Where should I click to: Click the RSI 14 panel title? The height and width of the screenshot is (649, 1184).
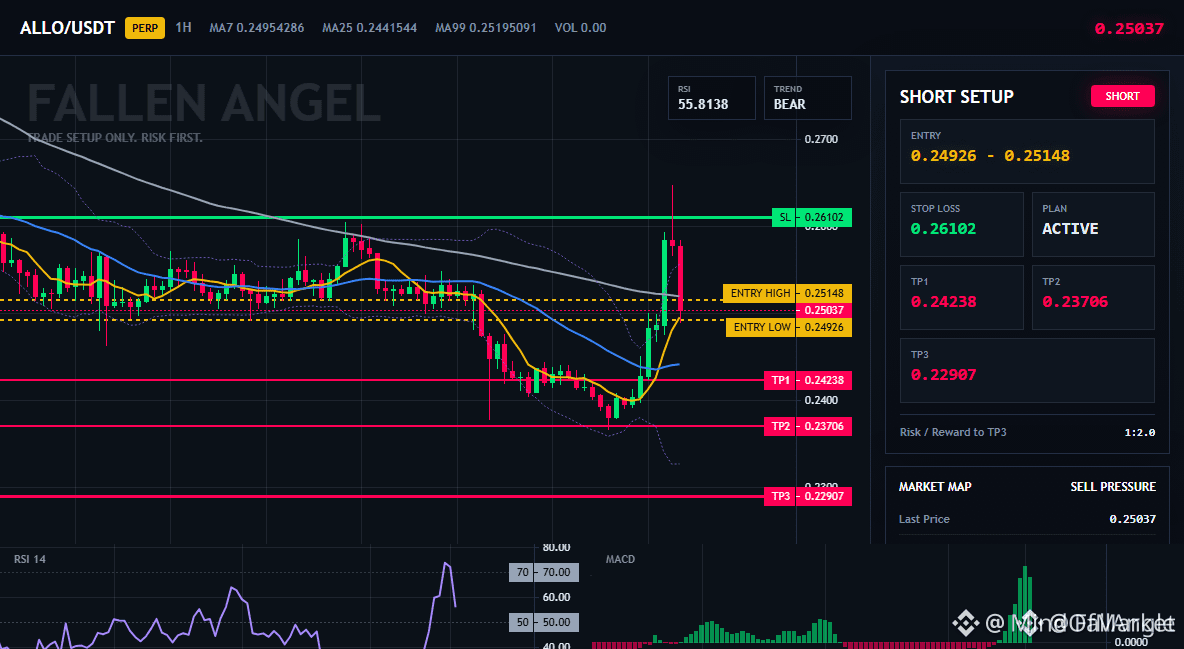pos(29,559)
